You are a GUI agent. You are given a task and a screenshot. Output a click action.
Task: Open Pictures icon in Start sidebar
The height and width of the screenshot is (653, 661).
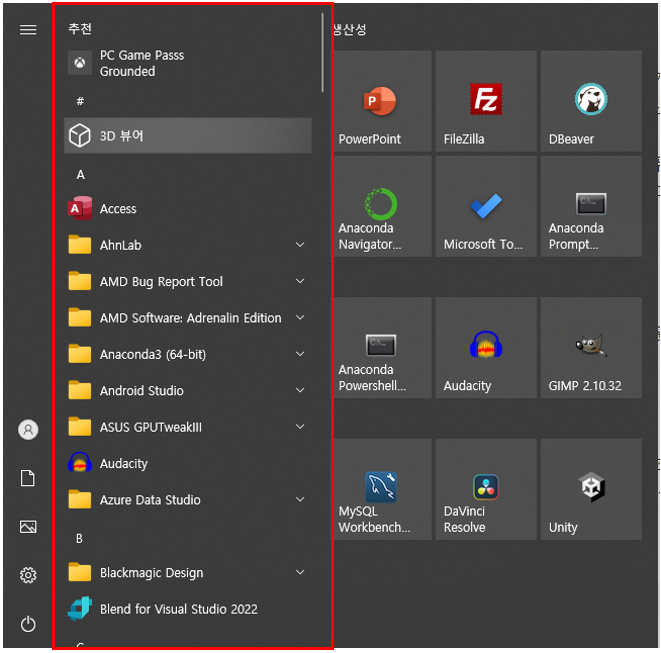(28, 527)
